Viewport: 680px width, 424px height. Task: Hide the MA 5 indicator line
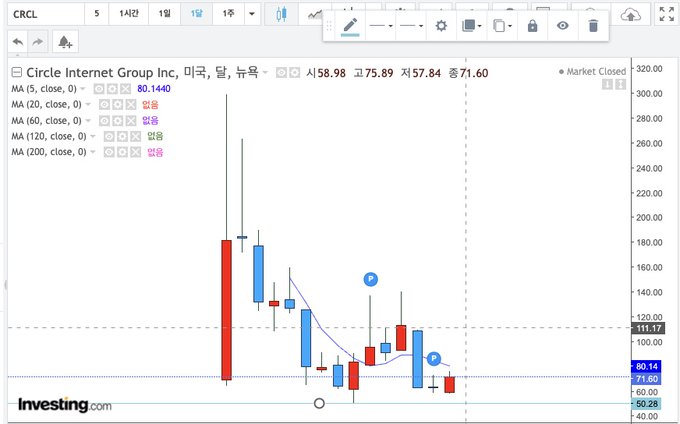tap(99, 89)
